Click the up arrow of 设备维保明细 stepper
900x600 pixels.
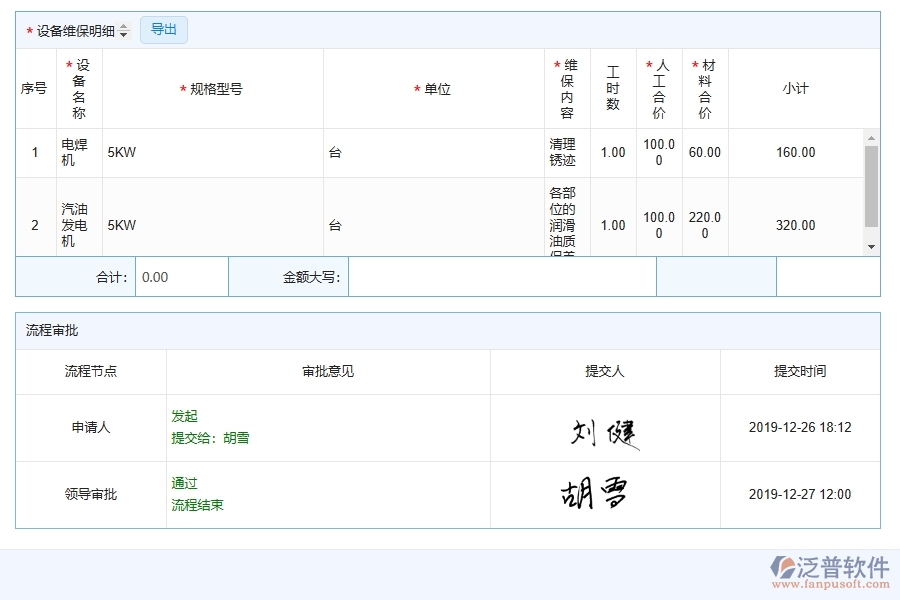coord(123,26)
